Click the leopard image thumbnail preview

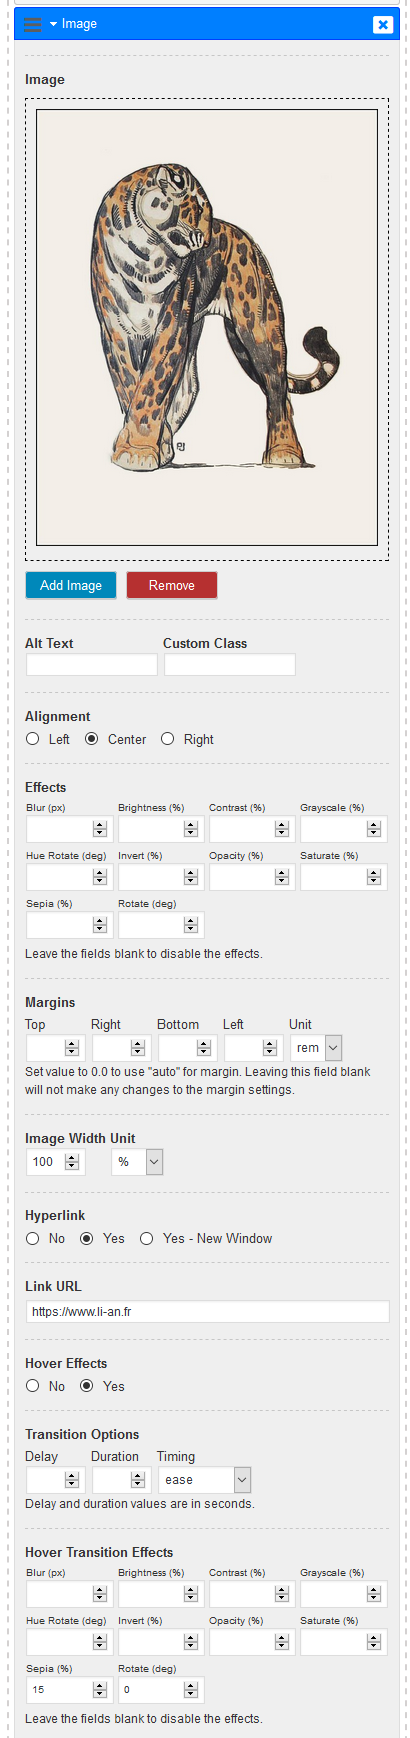click(x=207, y=327)
